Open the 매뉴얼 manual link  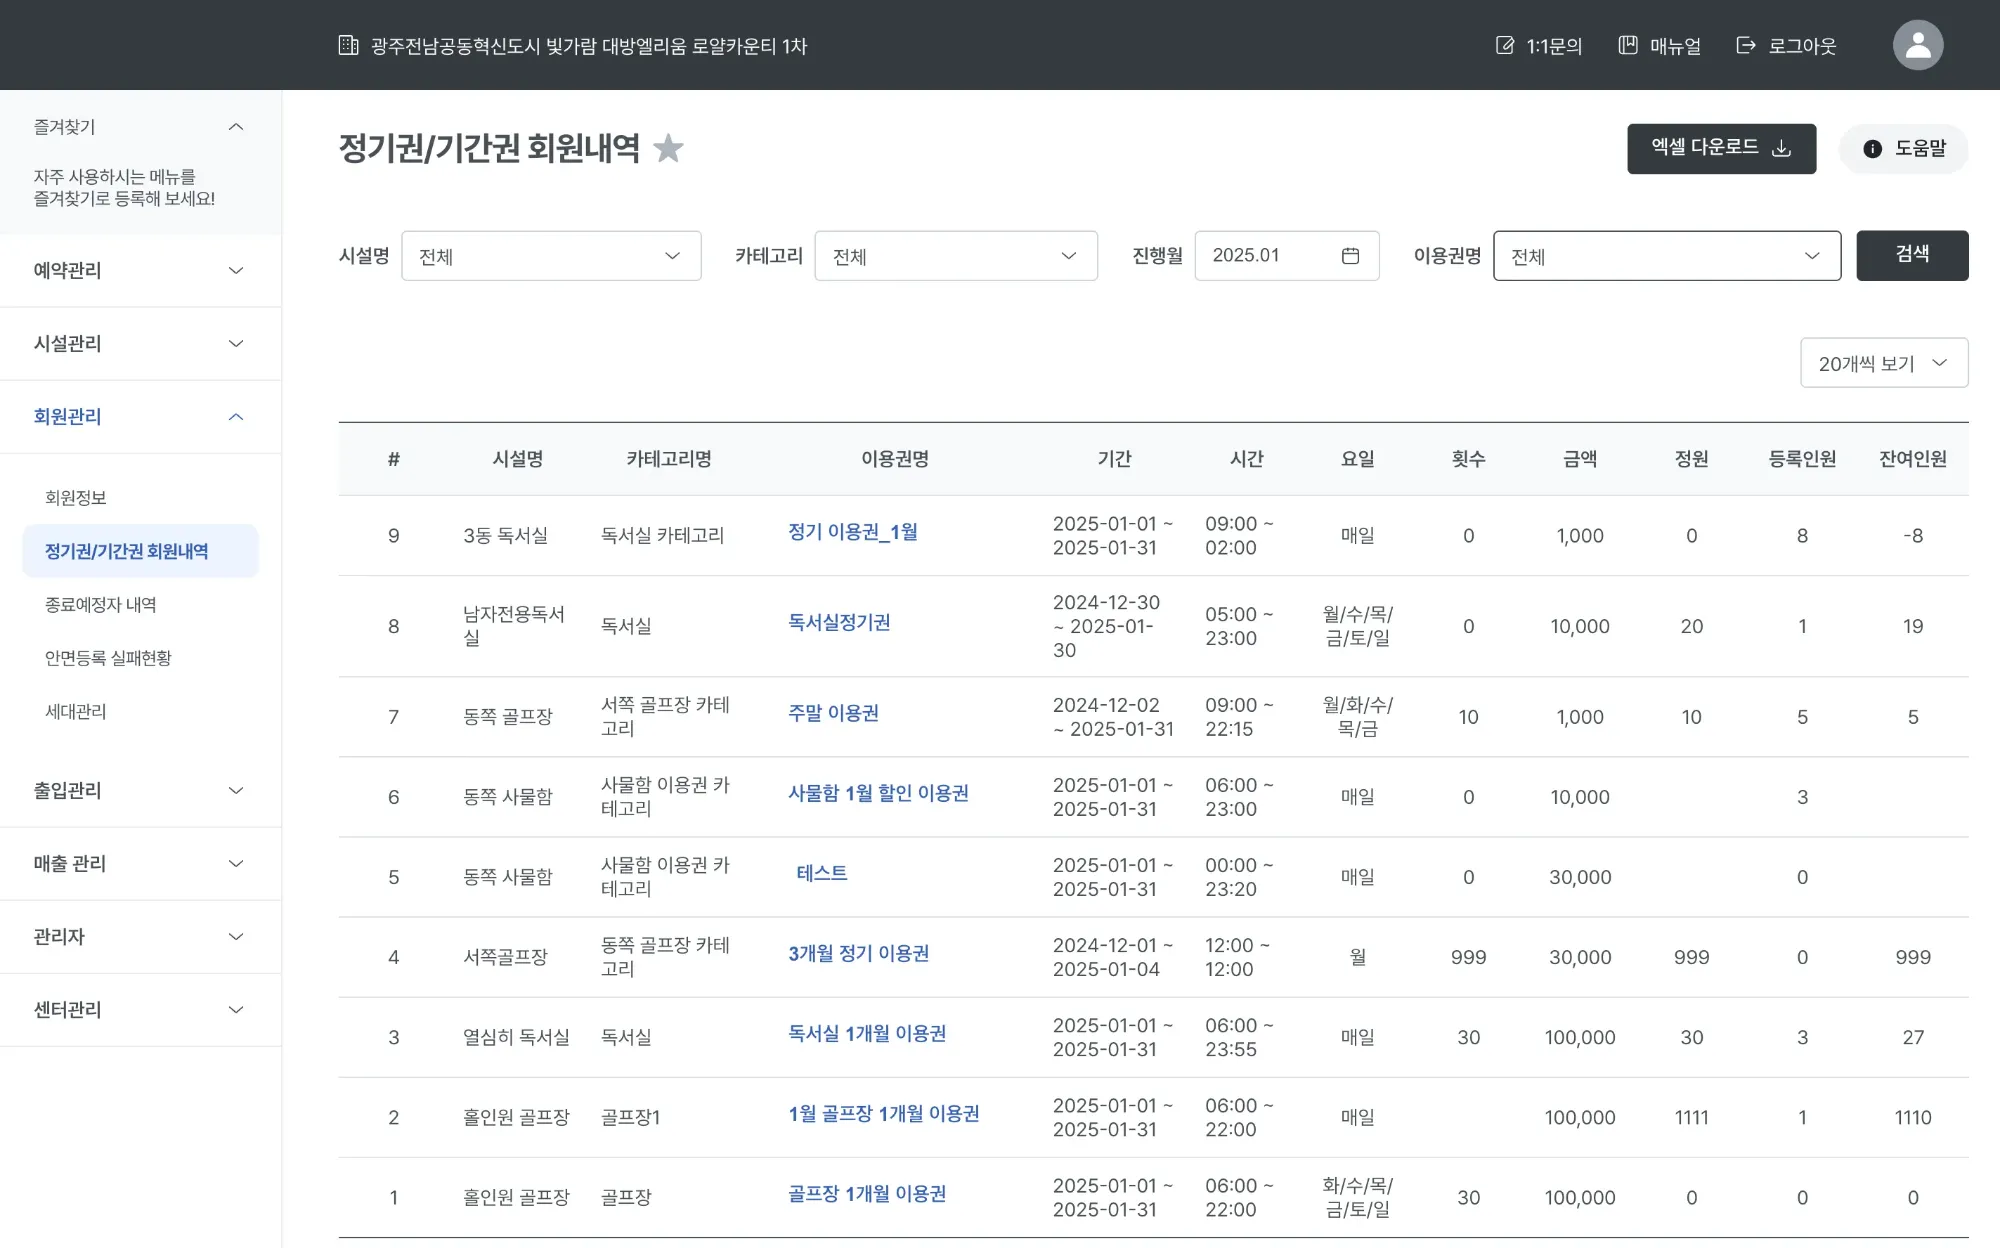tap(1660, 45)
